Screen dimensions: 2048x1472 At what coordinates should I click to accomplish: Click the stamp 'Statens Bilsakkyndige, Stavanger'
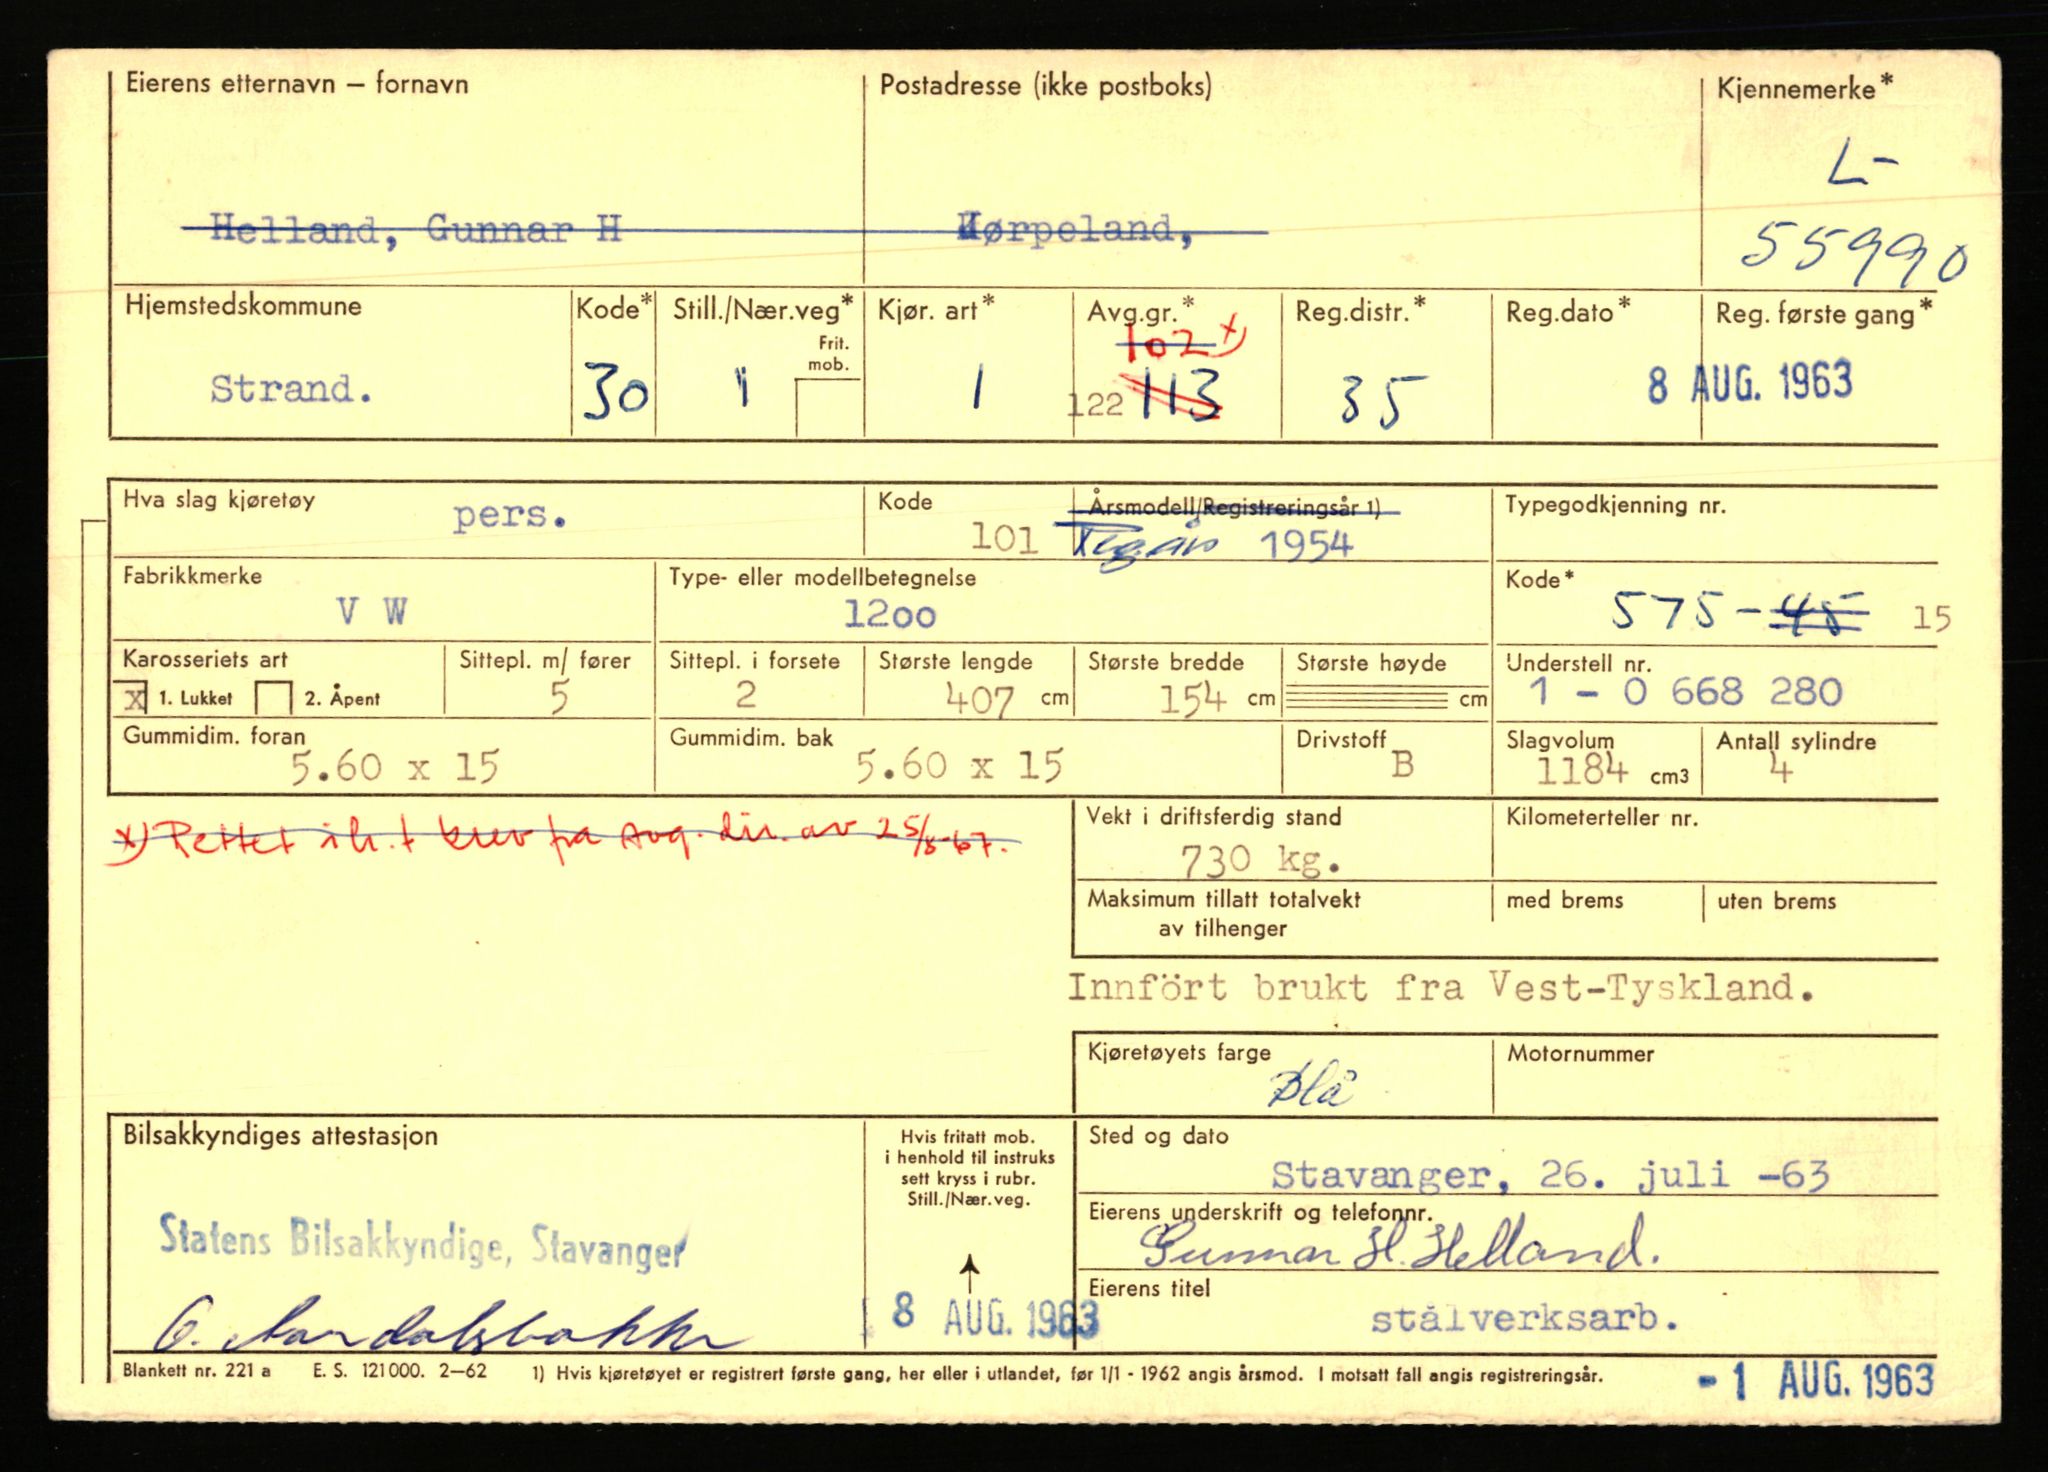coord(423,1243)
